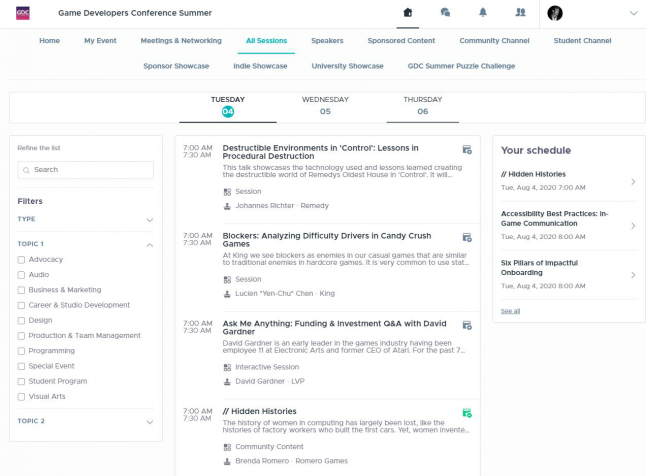This screenshot has height=476, width=646.
Task: Open the chat messages icon
Action: click(445, 13)
